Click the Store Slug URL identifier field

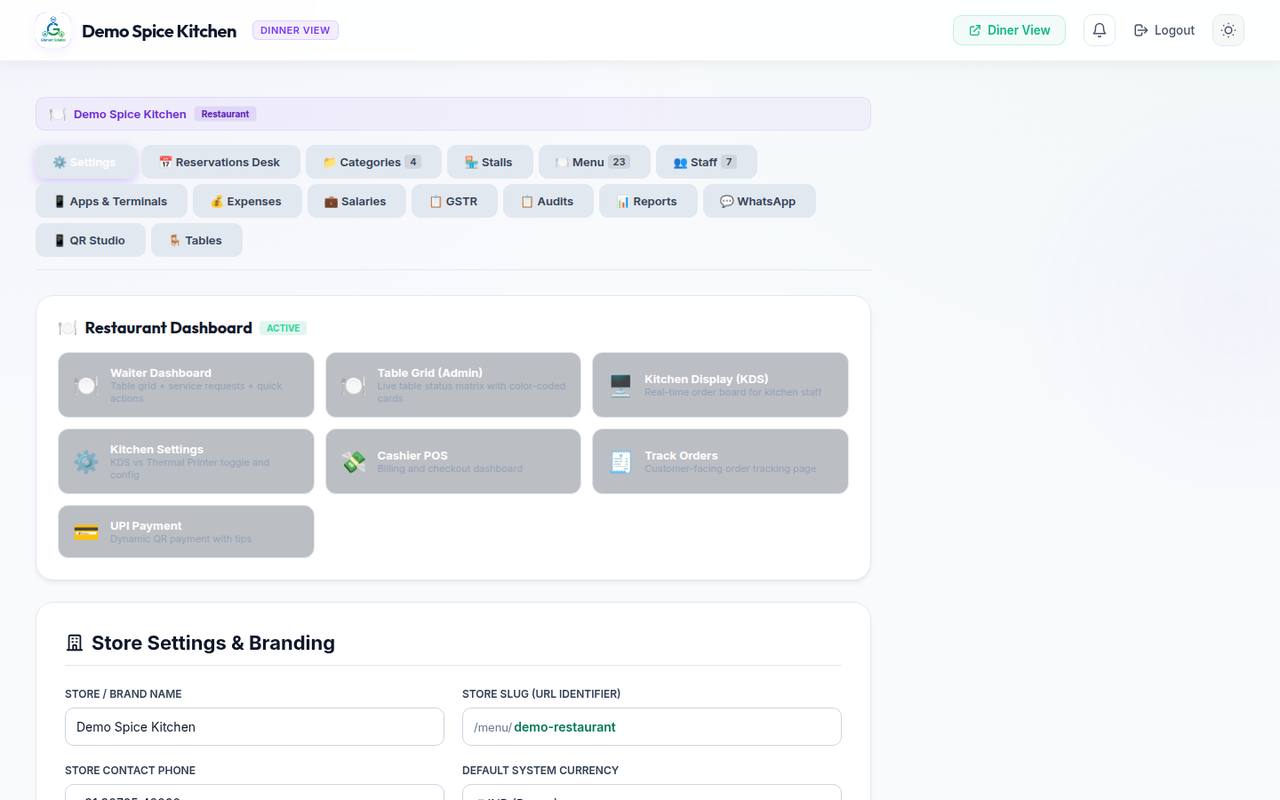651,727
